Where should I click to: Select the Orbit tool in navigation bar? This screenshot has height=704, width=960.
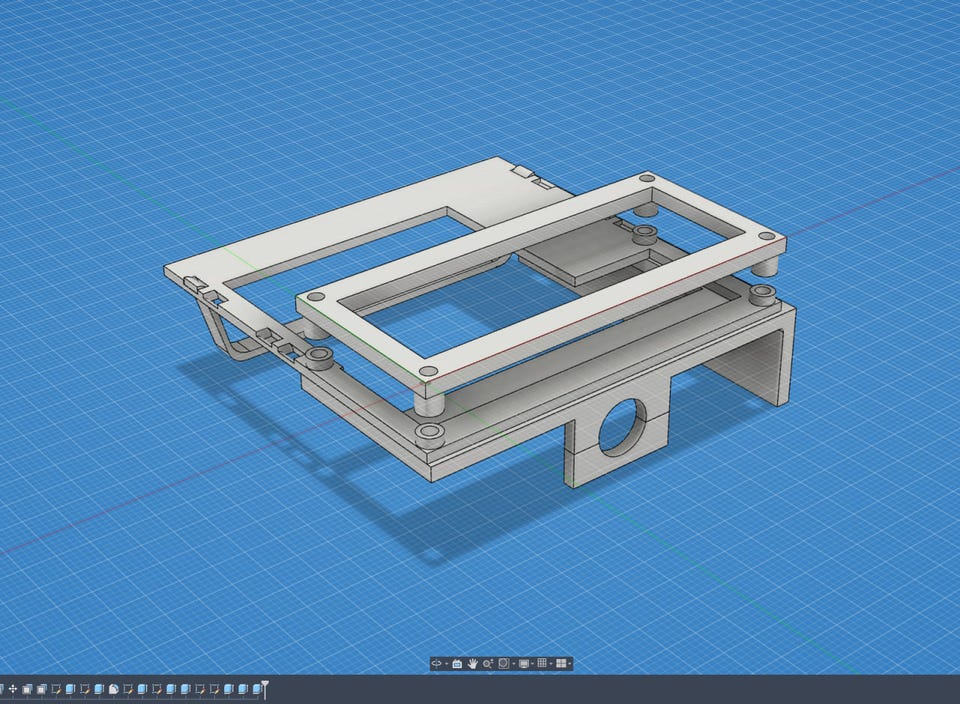coord(437,664)
